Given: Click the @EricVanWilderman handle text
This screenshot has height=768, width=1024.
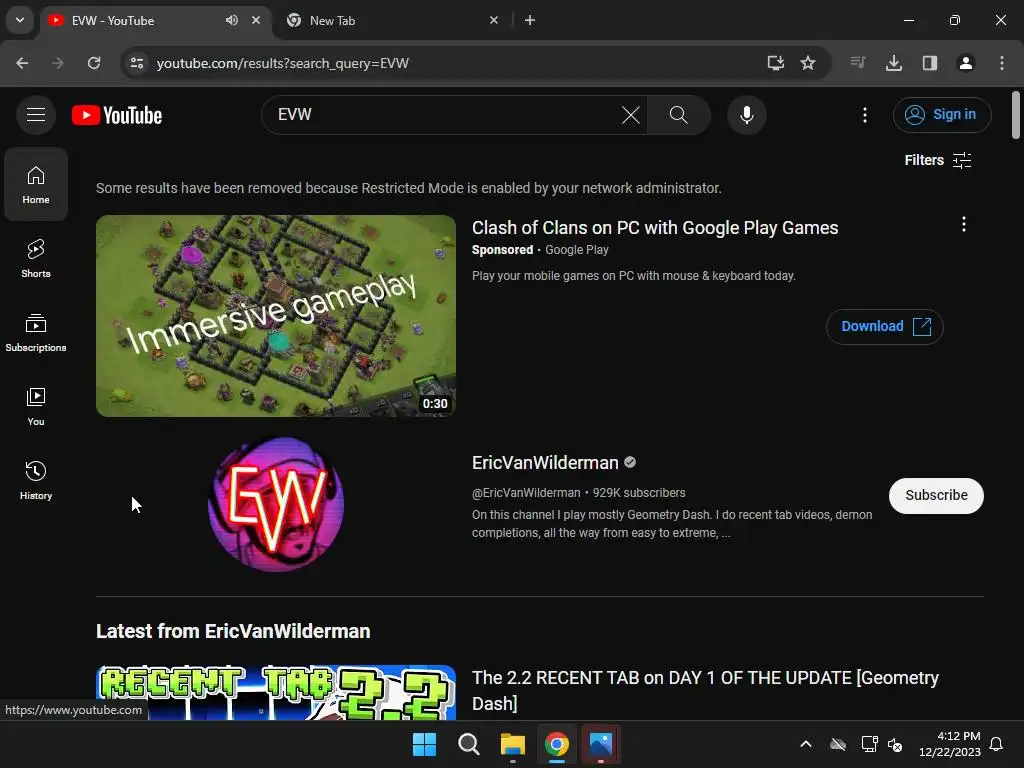Looking at the screenshot, I should tap(526, 493).
